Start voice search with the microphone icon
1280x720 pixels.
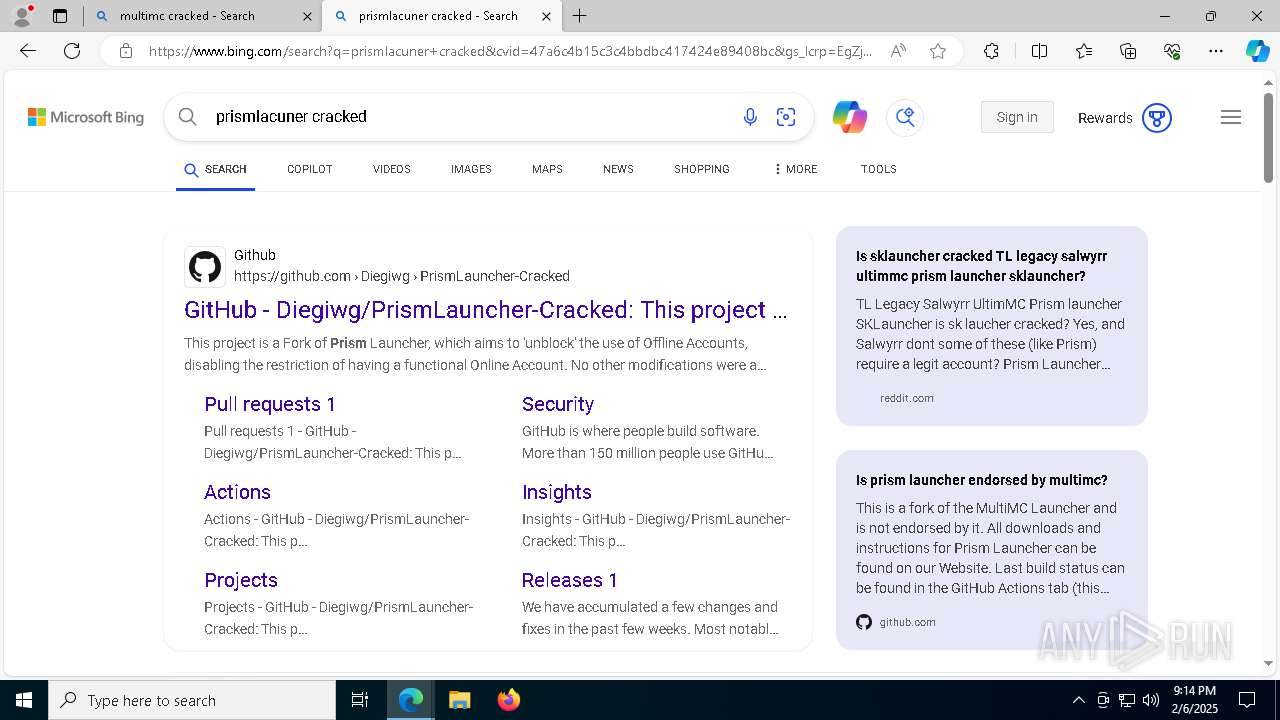(750, 117)
